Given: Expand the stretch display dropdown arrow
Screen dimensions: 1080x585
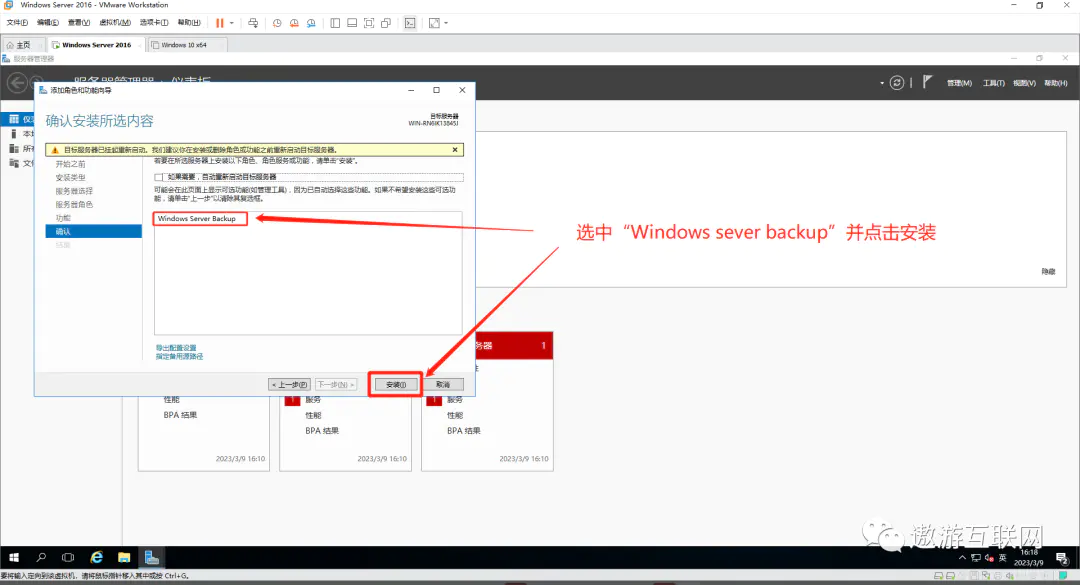Looking at the screenshot, I should coord(446,23).
